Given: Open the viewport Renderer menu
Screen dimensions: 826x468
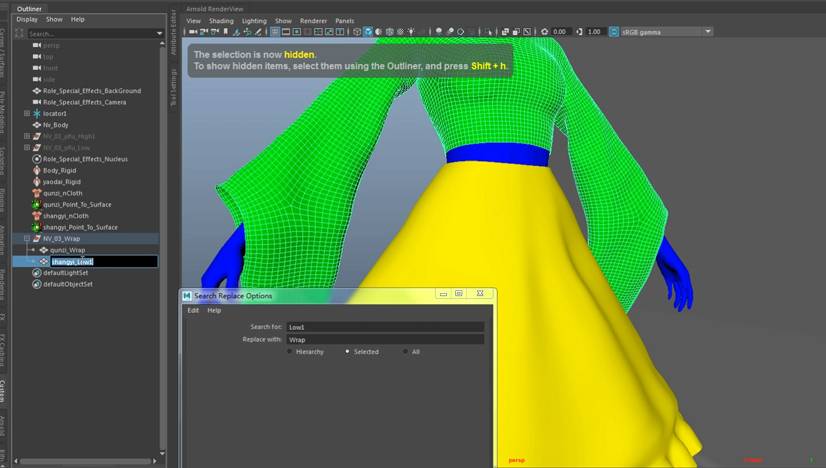Looking at the screenshot, I should tap(313, 21).
